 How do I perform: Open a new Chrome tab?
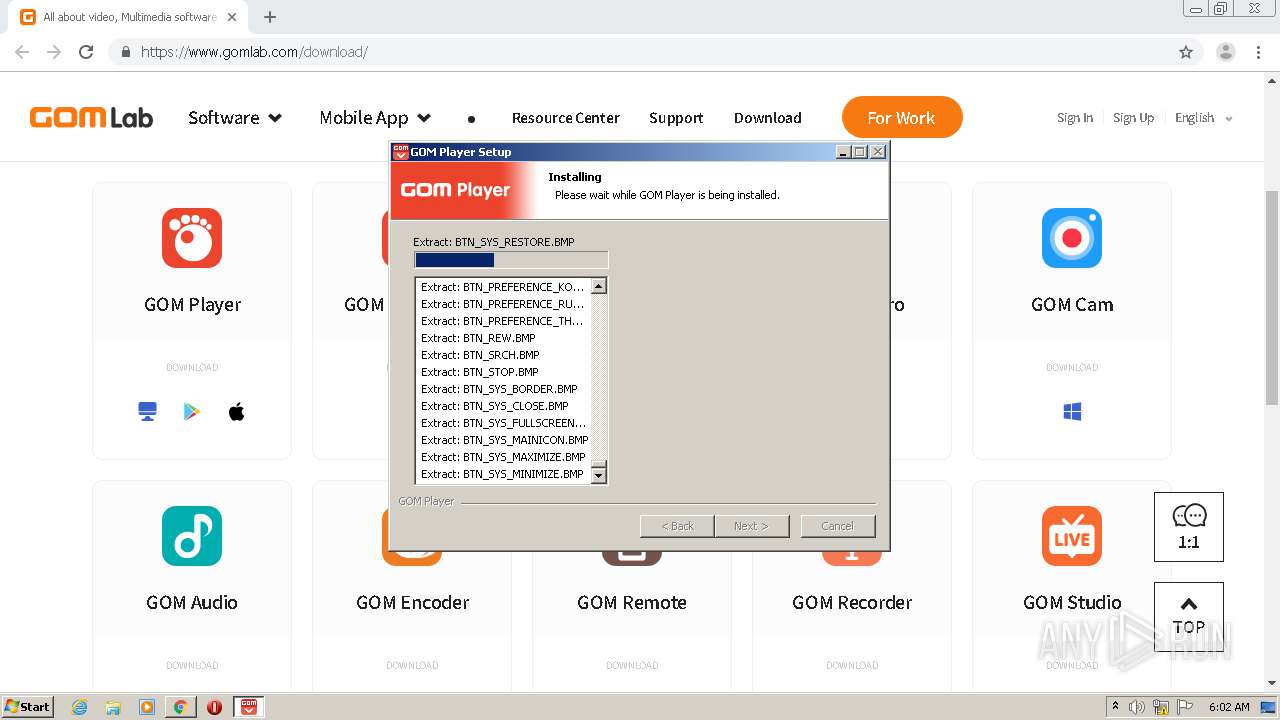point(270,17)
